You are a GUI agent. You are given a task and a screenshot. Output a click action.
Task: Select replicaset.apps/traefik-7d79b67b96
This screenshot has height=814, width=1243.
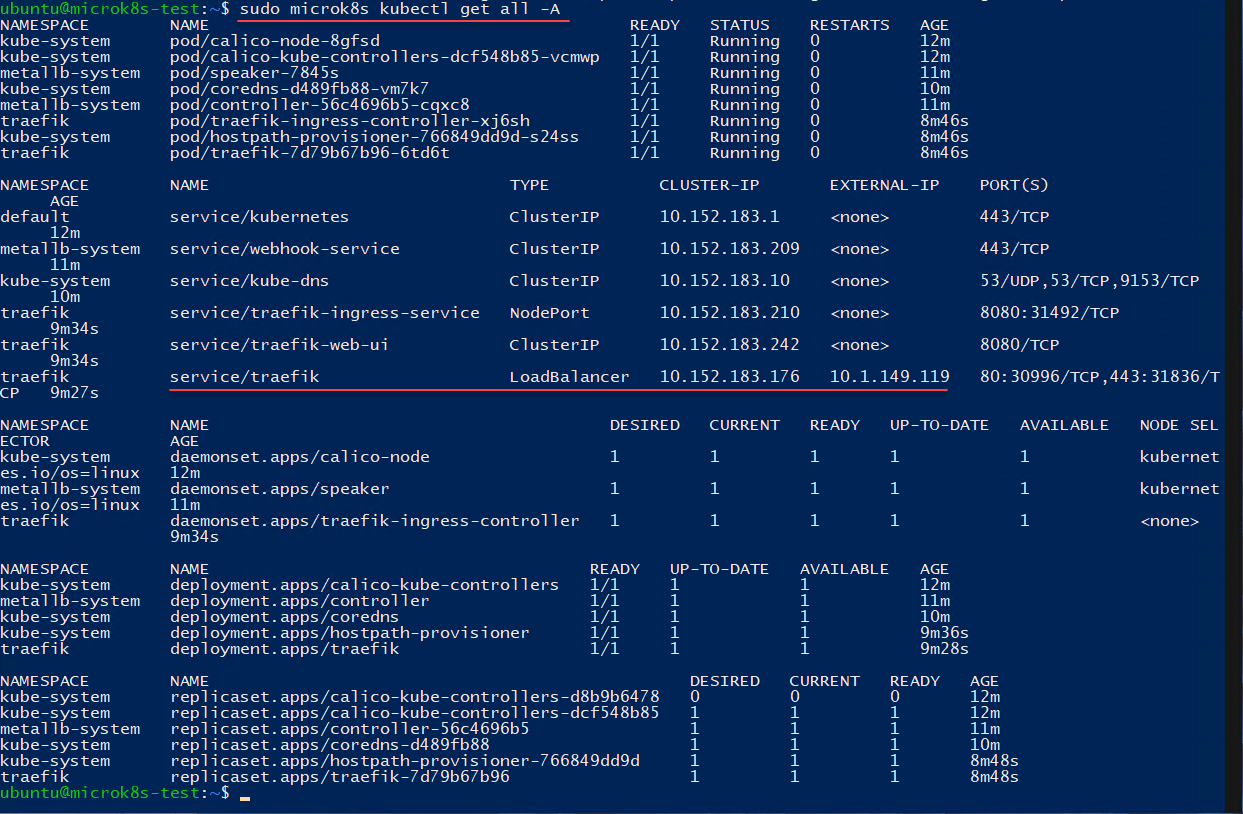(340, 777)
